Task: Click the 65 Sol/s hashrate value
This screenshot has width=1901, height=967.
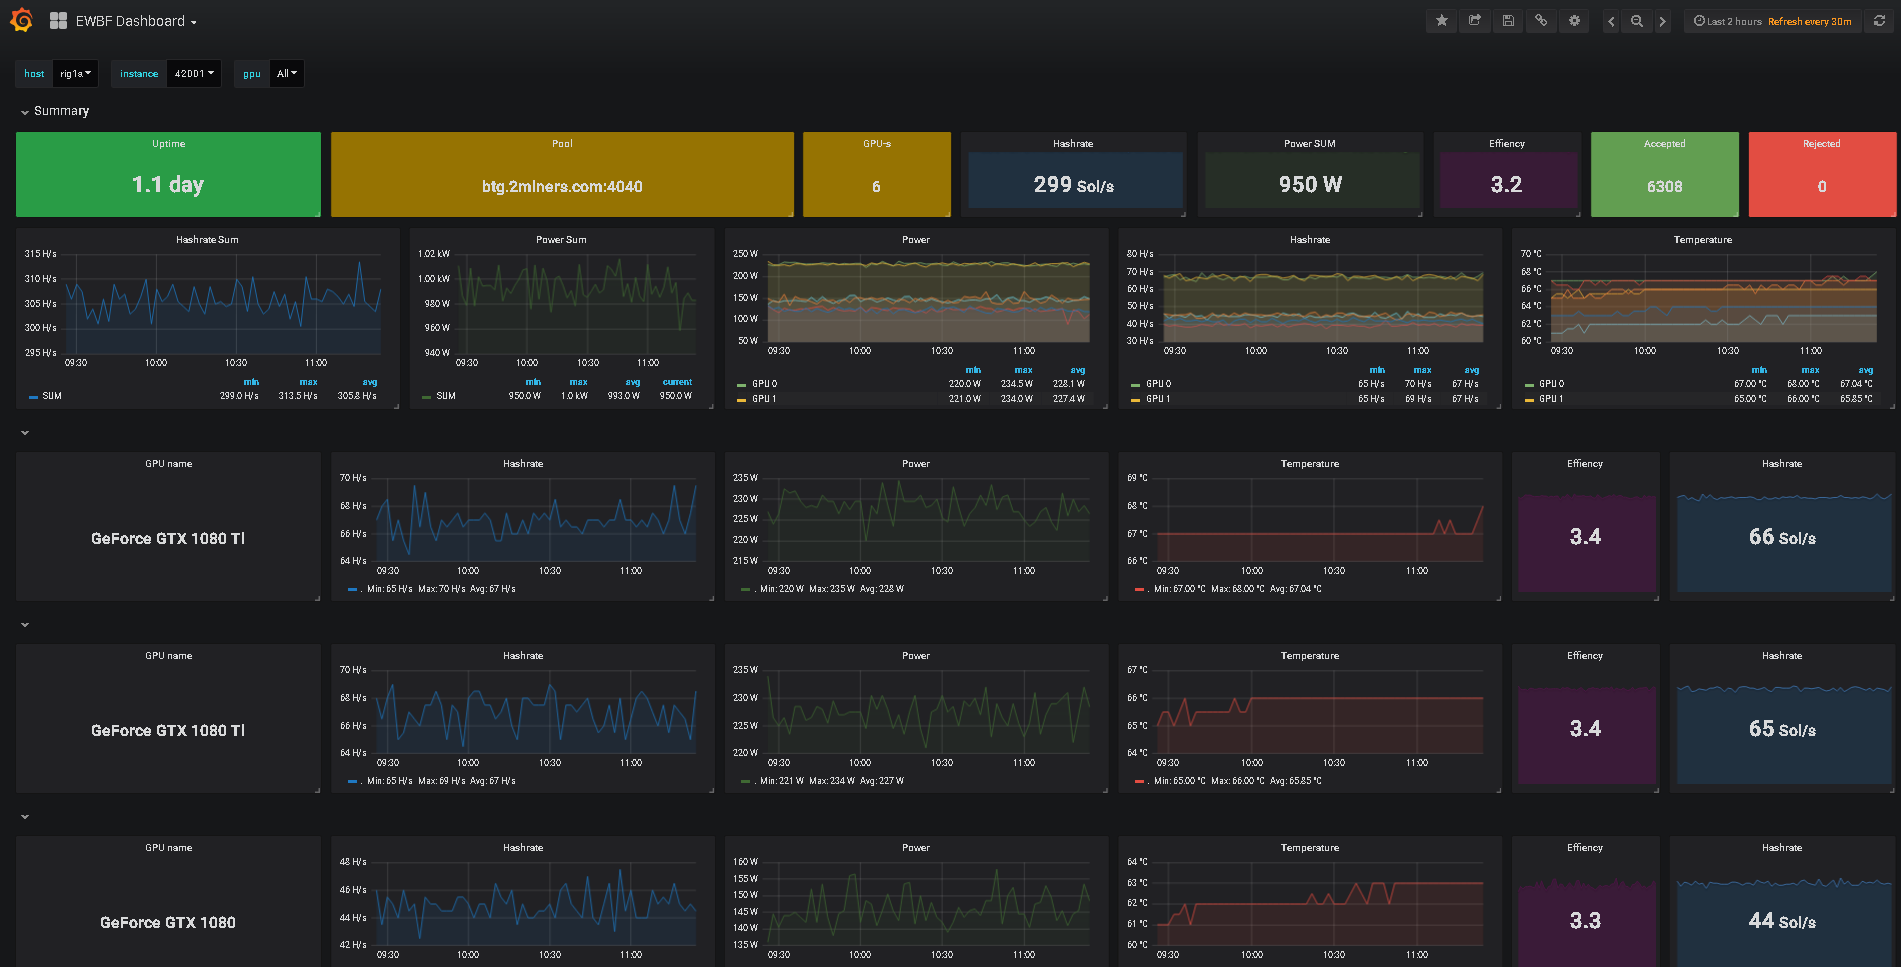Action: point(1782,728)
